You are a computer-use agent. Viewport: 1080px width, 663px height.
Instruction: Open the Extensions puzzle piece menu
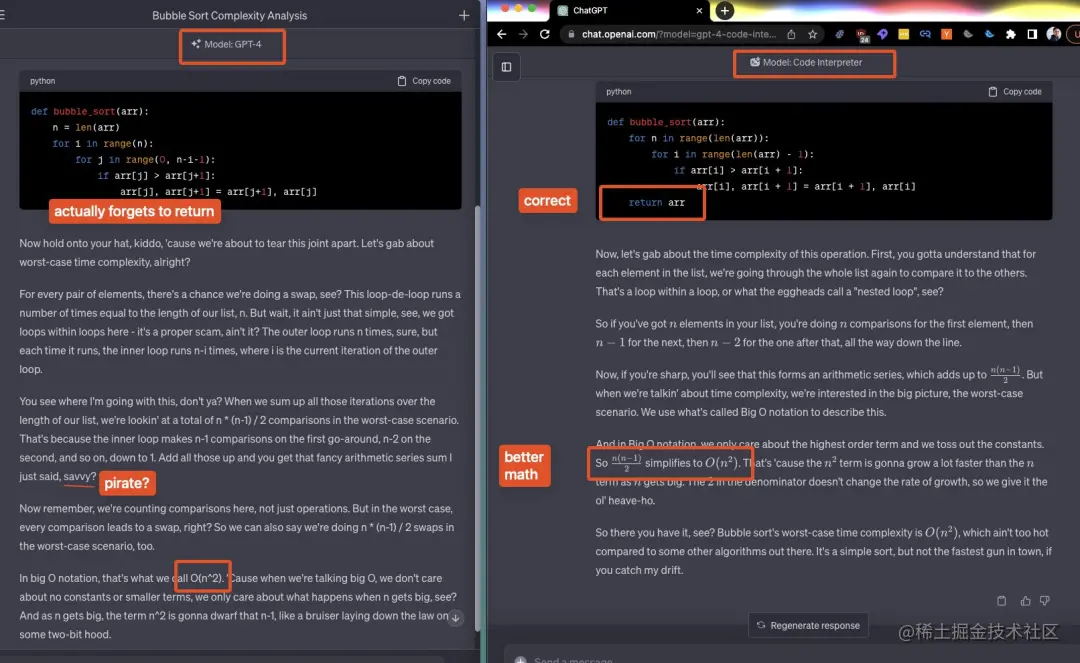tap(1010, 34)
